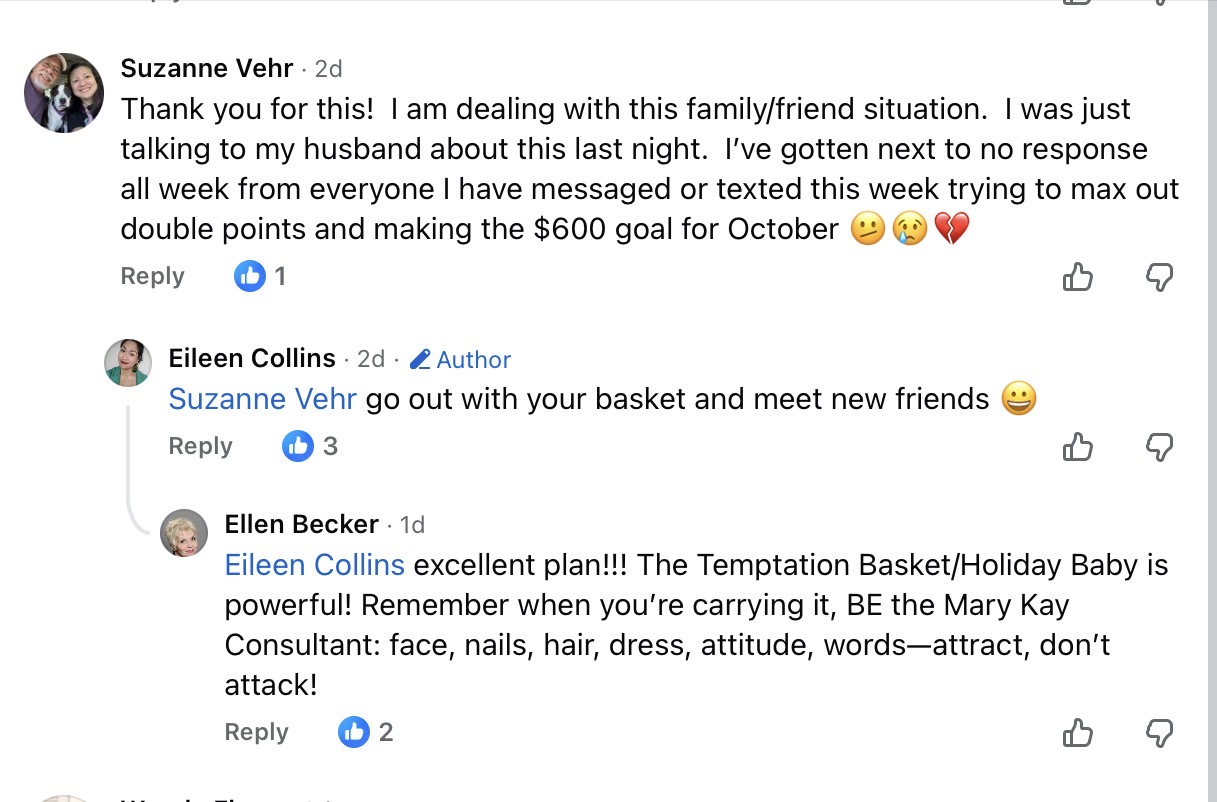Open Suzanne Vehr's profile picture

(64, 93)
